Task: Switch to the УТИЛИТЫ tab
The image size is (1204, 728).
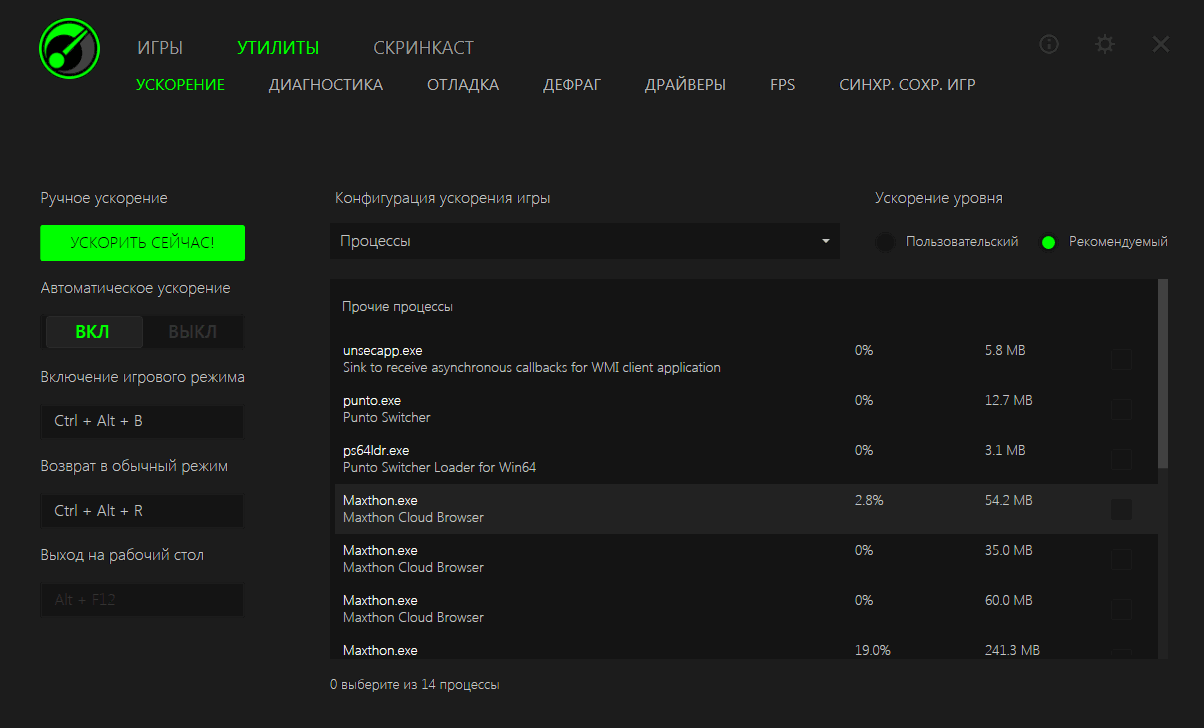Action: tap(278, 48)
